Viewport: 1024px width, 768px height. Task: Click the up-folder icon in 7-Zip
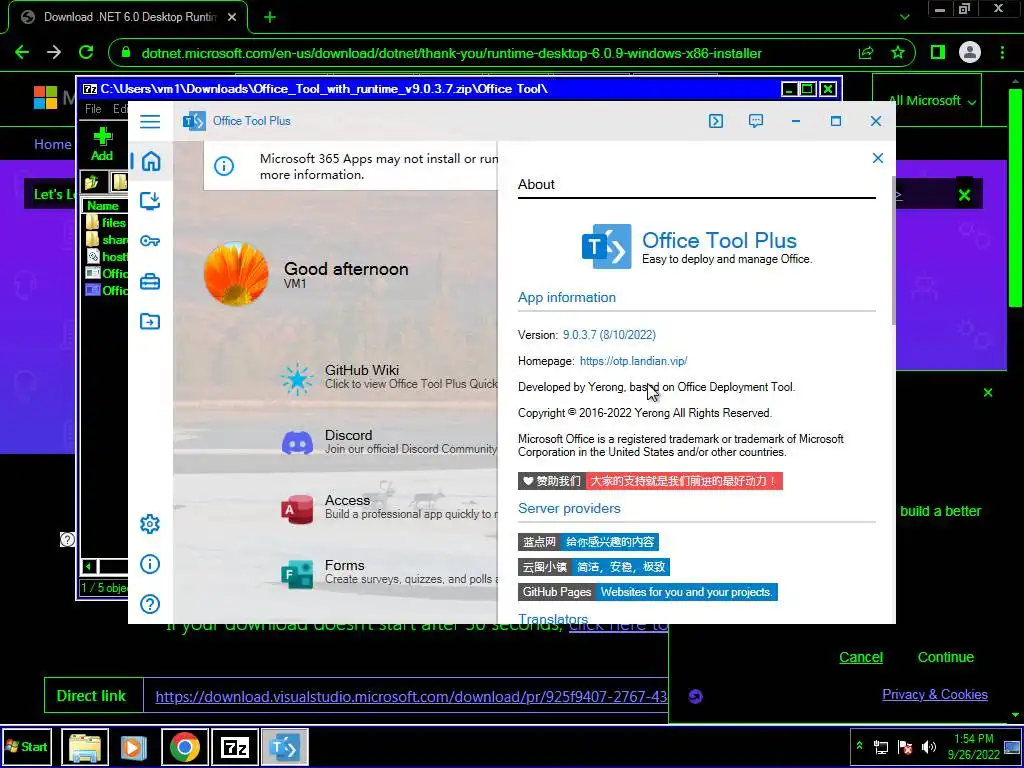click(x=91, y=182)
